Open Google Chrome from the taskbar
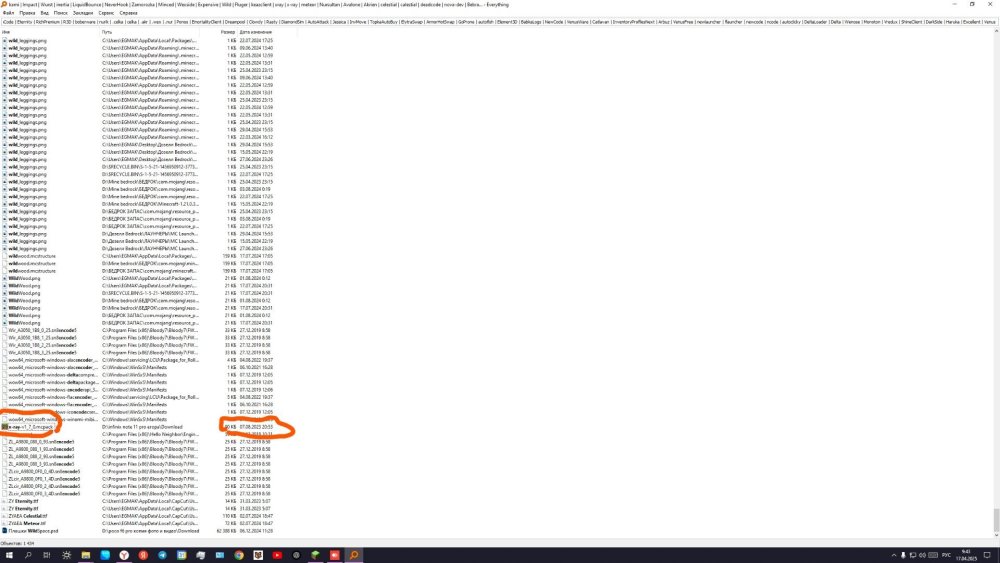This screenshot has height=563, width=1000. tap(239, 555)
